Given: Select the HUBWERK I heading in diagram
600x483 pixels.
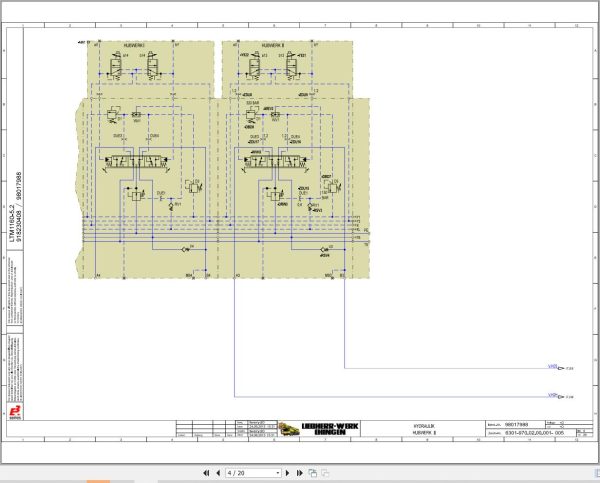Looking at the screenshot, I should [134, 46].
